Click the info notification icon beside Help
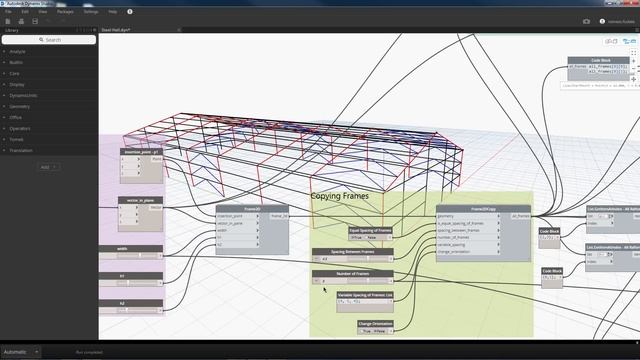The width and height of the screenshot is (640, 360). tap(130, 12)
